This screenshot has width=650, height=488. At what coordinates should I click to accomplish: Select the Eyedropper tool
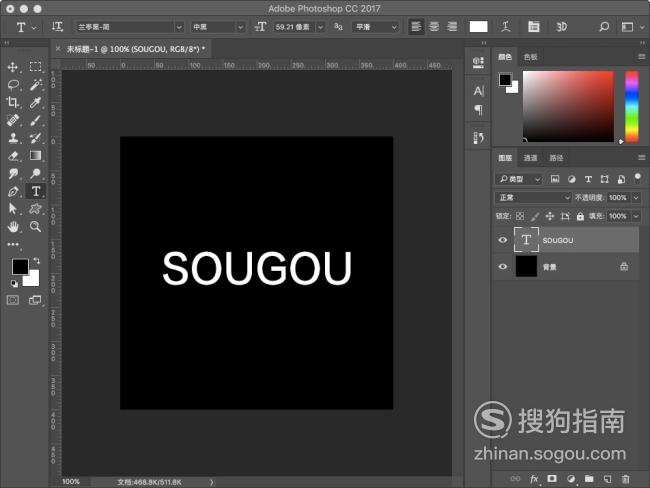(x=35, y=102)
